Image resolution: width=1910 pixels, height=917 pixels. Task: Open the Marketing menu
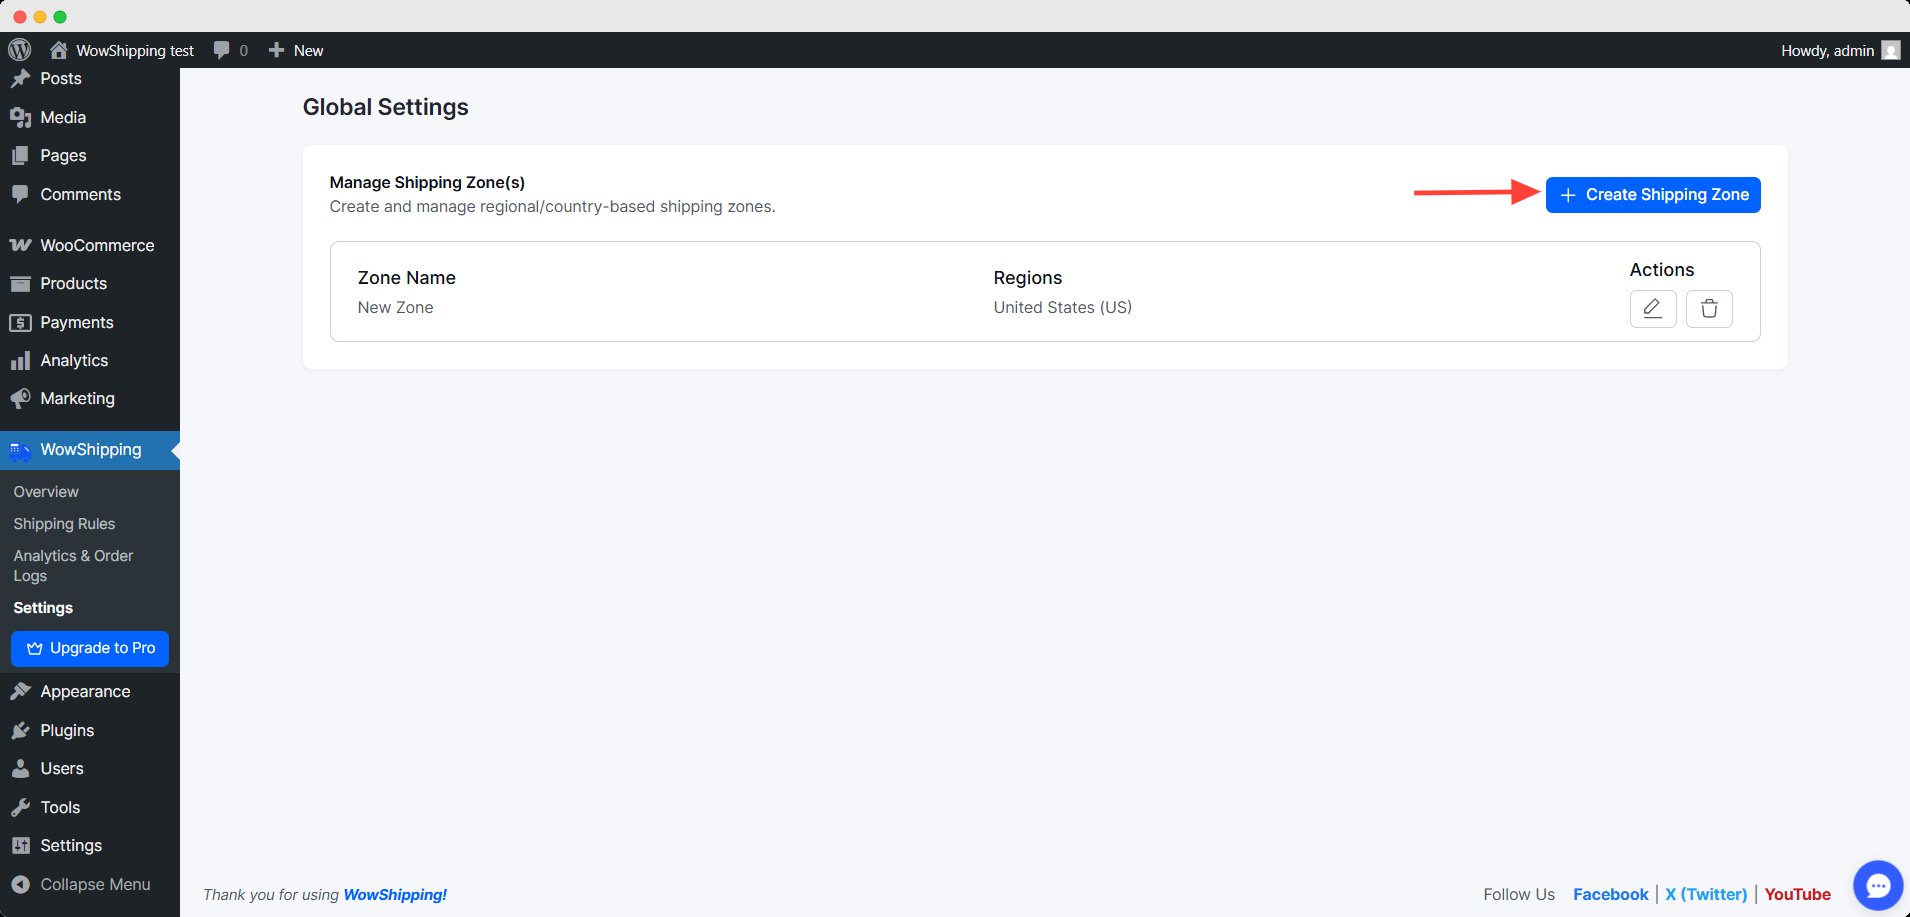pyautogui.click(x=90, y=398)
